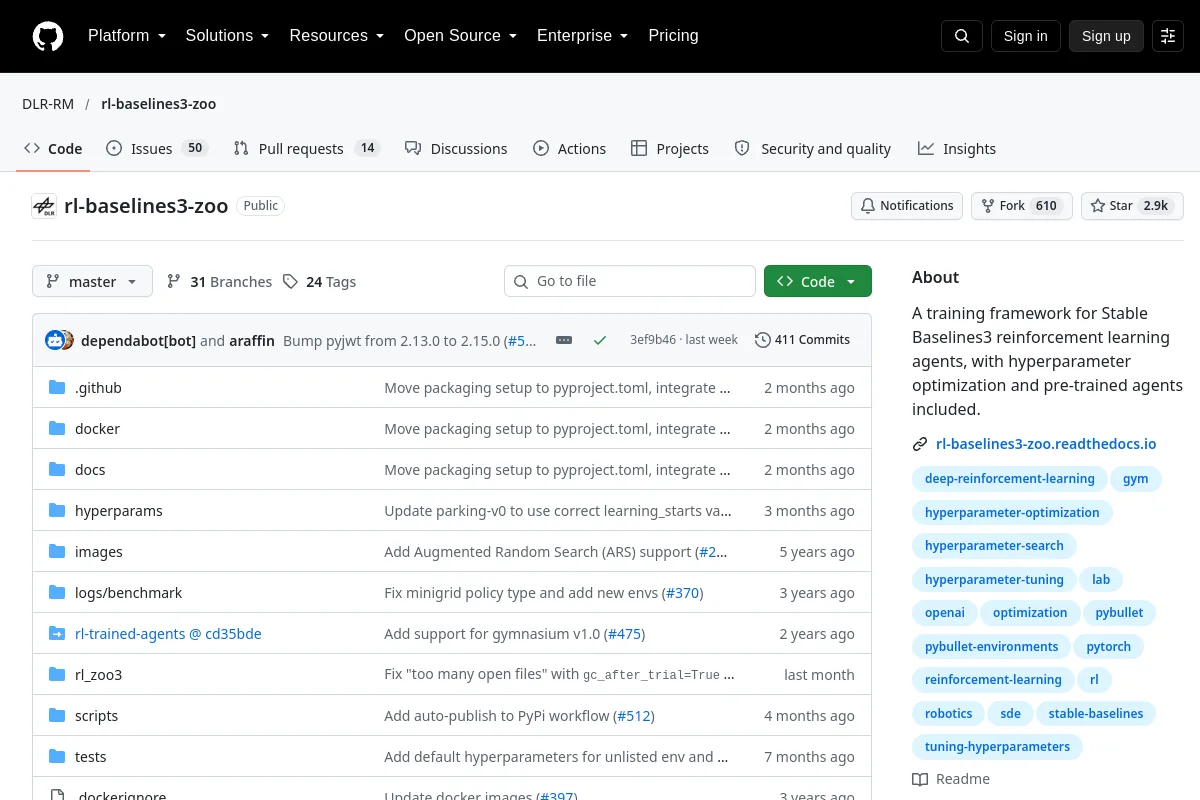Switch to the Pull requests tab
Screen dimensions: 1200x800
coord(306,149)
